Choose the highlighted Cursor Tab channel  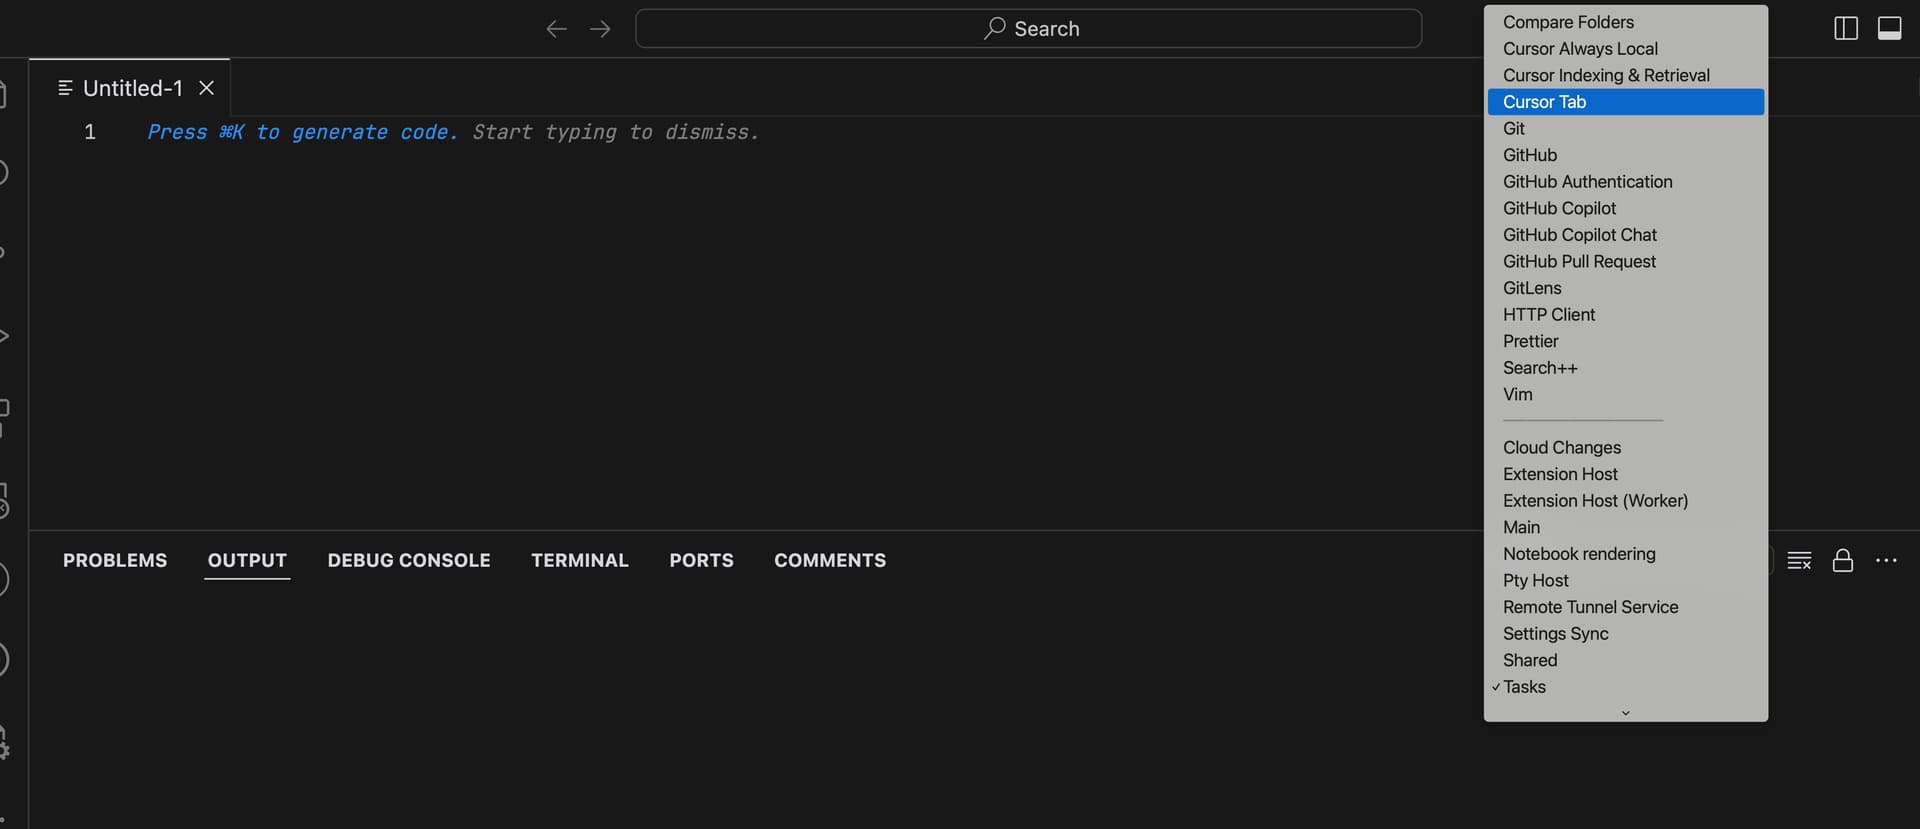tap(1626, 102)
